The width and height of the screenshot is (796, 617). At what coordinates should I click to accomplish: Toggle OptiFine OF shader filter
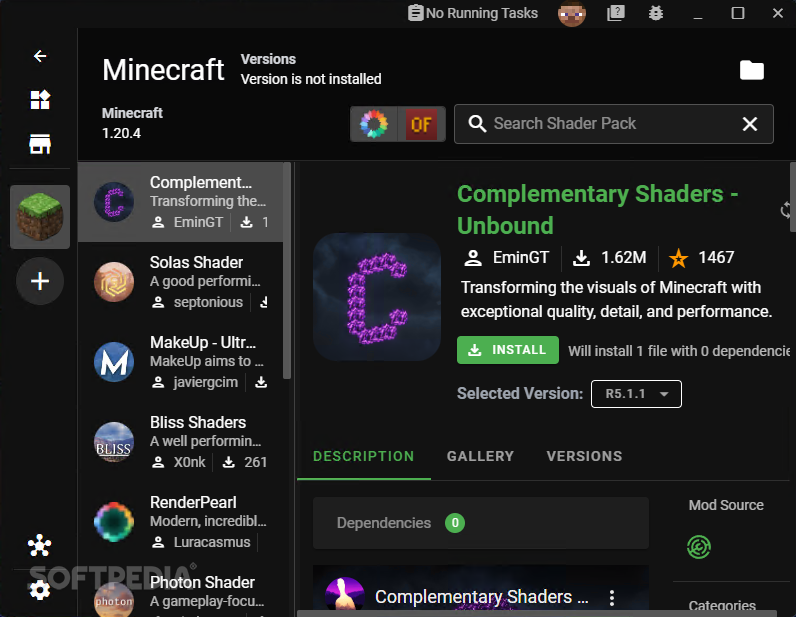point(421,124)
